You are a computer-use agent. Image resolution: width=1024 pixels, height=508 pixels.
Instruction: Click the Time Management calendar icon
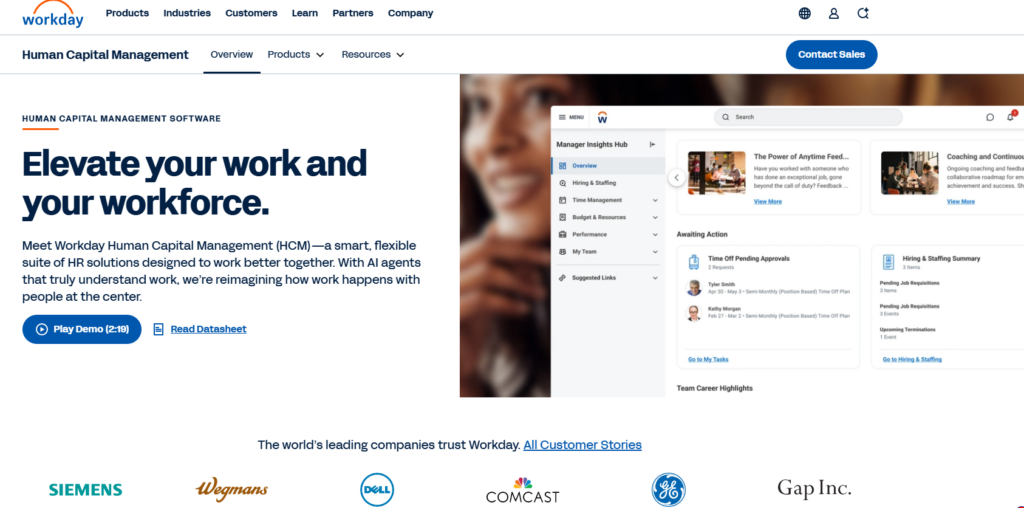tap(562, 200)
